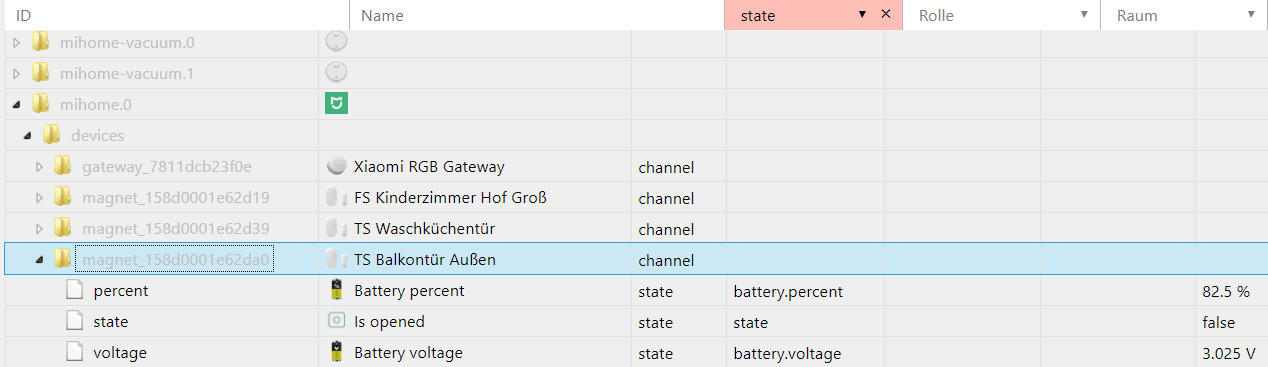Click the mihome-vacuum.0 robot vacuum icon
The width and height of the screenshot is (1268, 367).
(337, 41)
